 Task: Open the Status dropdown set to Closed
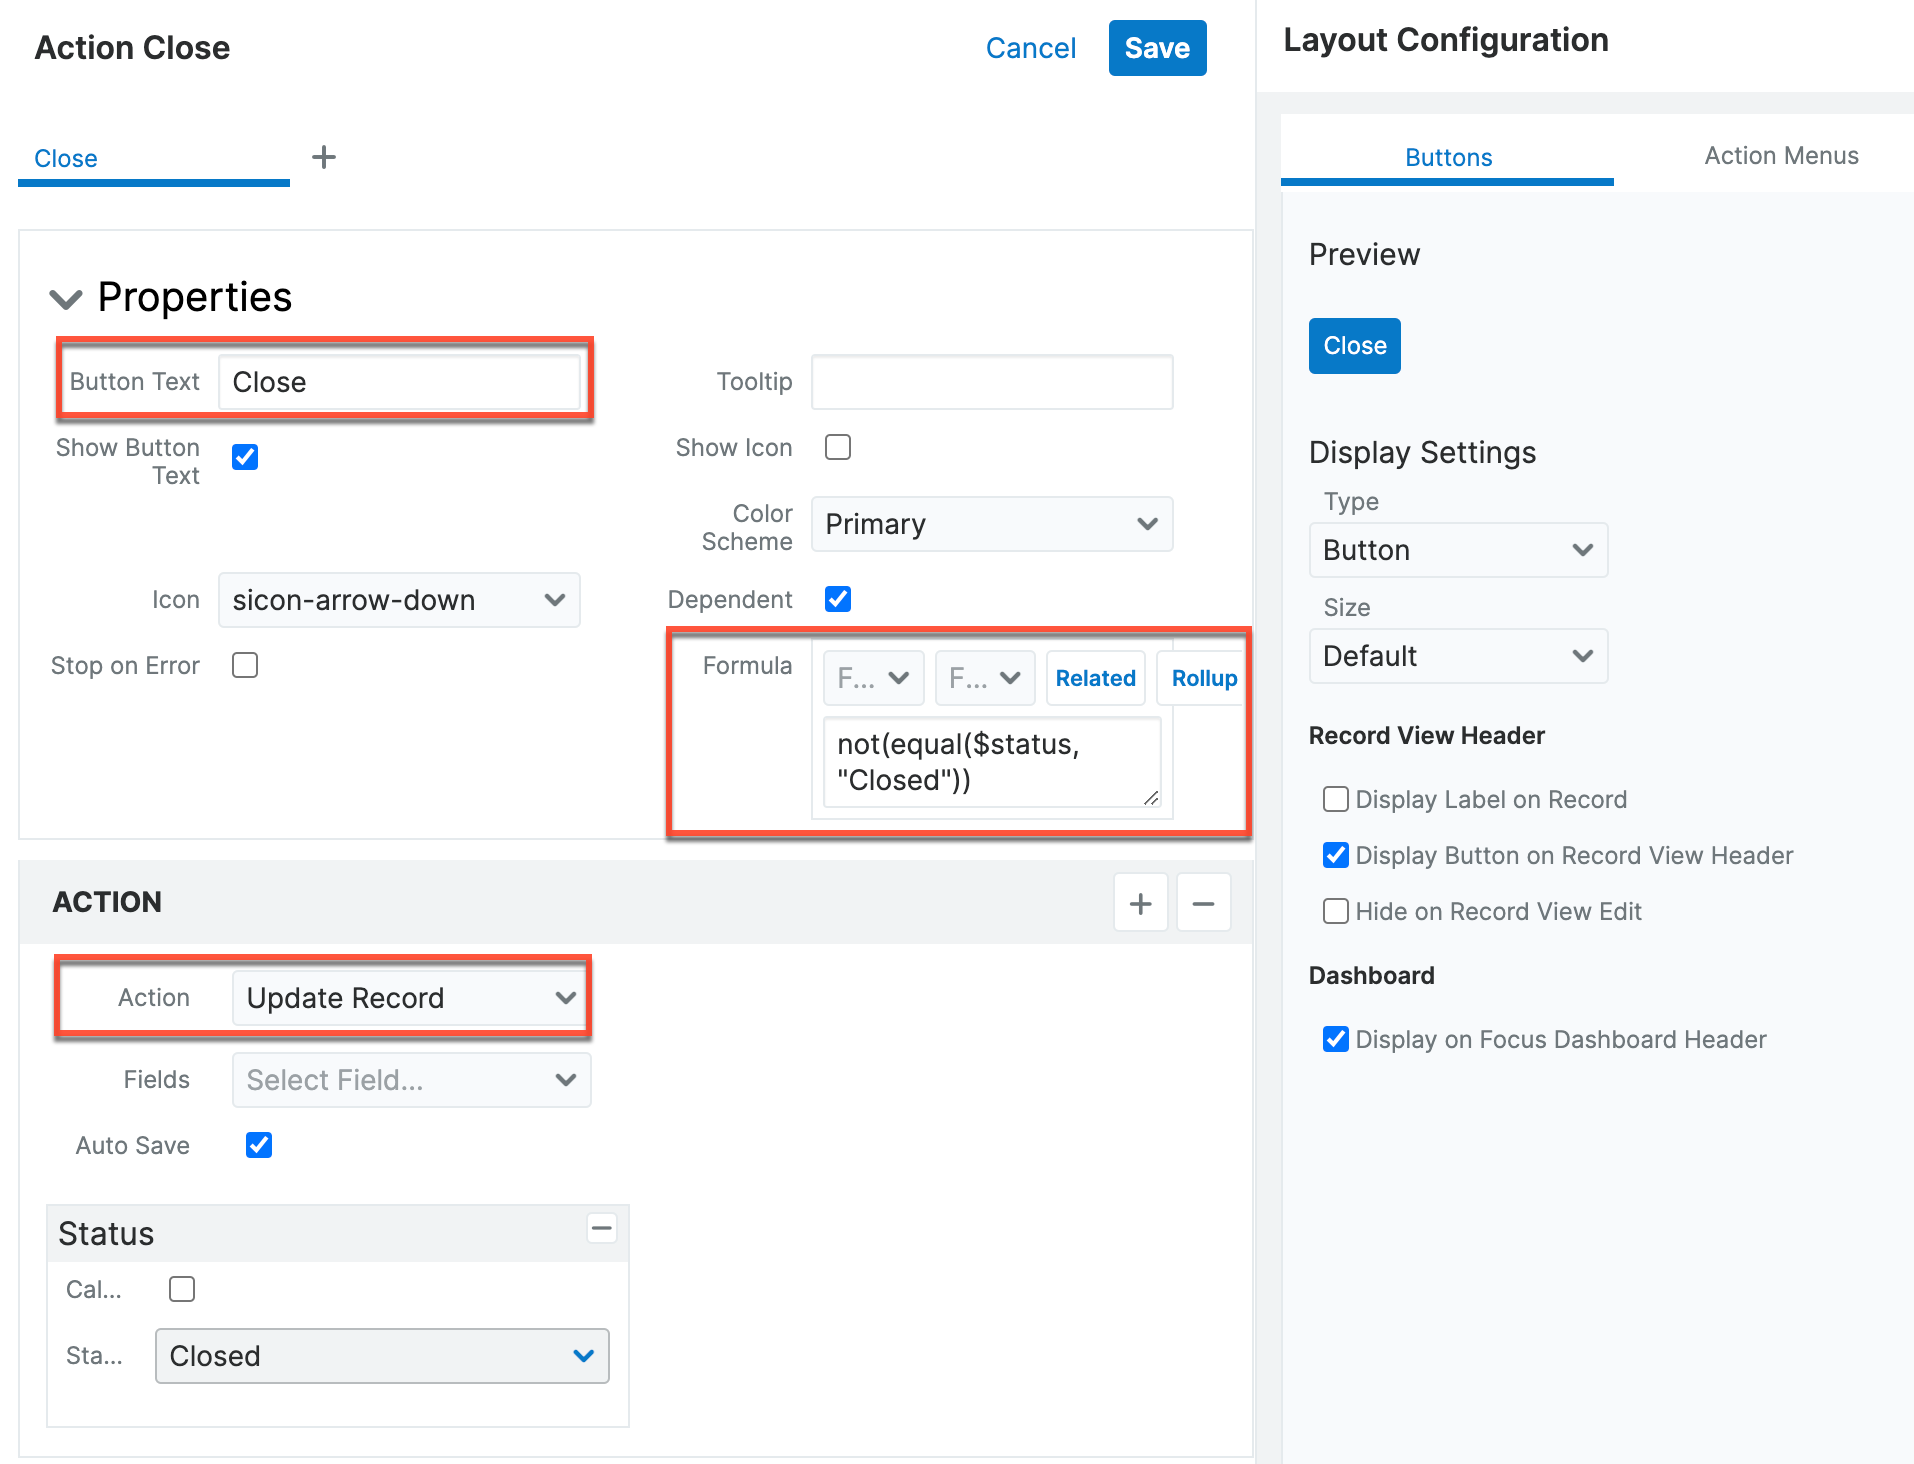point(382,1356)
